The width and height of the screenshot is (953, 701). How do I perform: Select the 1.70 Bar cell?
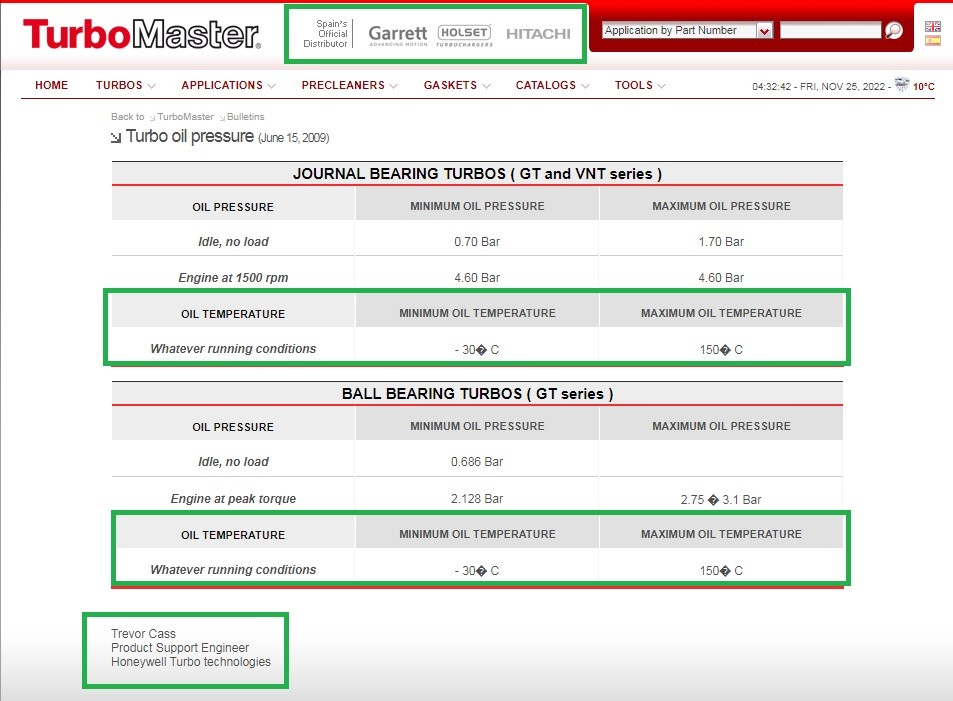(x=721, y=241)
